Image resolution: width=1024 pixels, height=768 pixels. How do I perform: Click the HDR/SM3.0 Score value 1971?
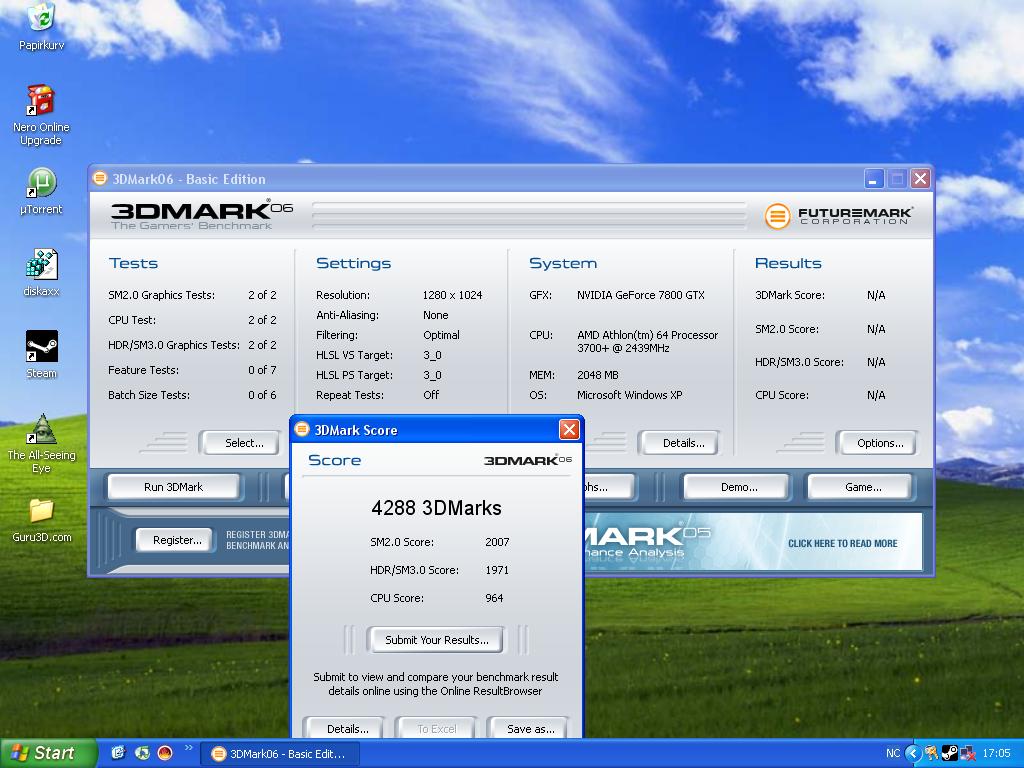pos(497,570)
